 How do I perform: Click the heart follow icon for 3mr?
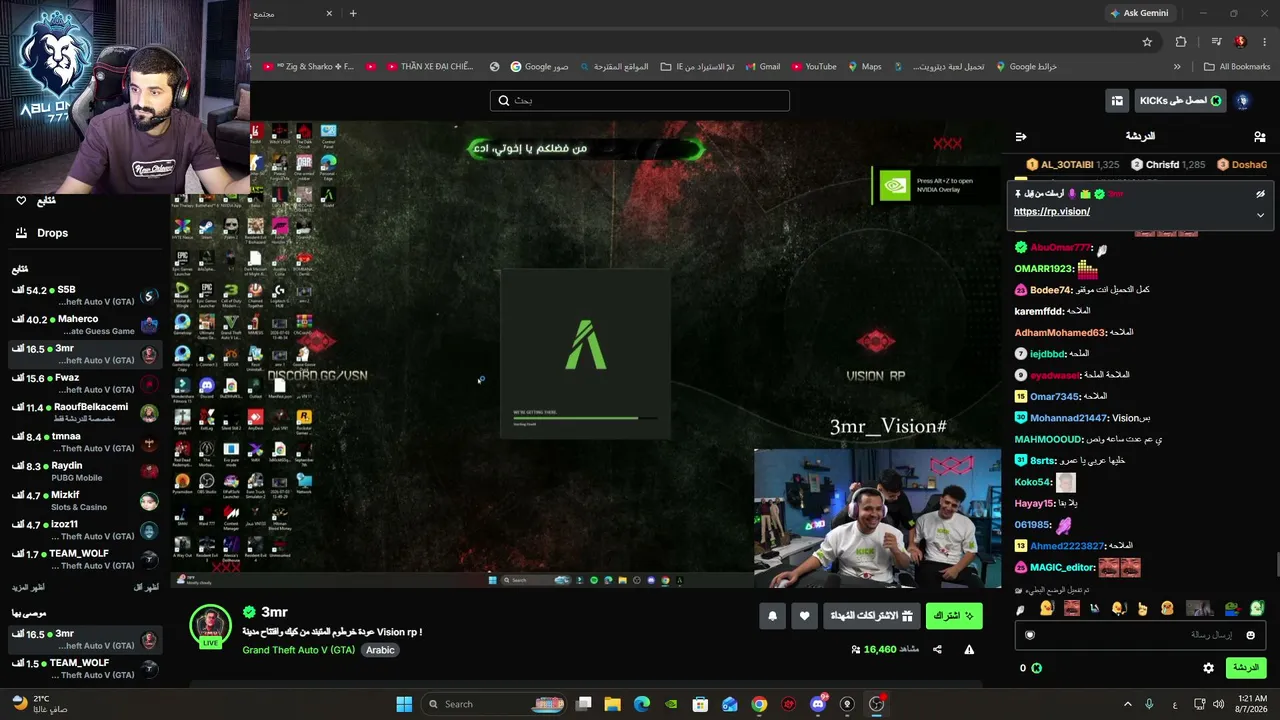click(x=804, y=616)
